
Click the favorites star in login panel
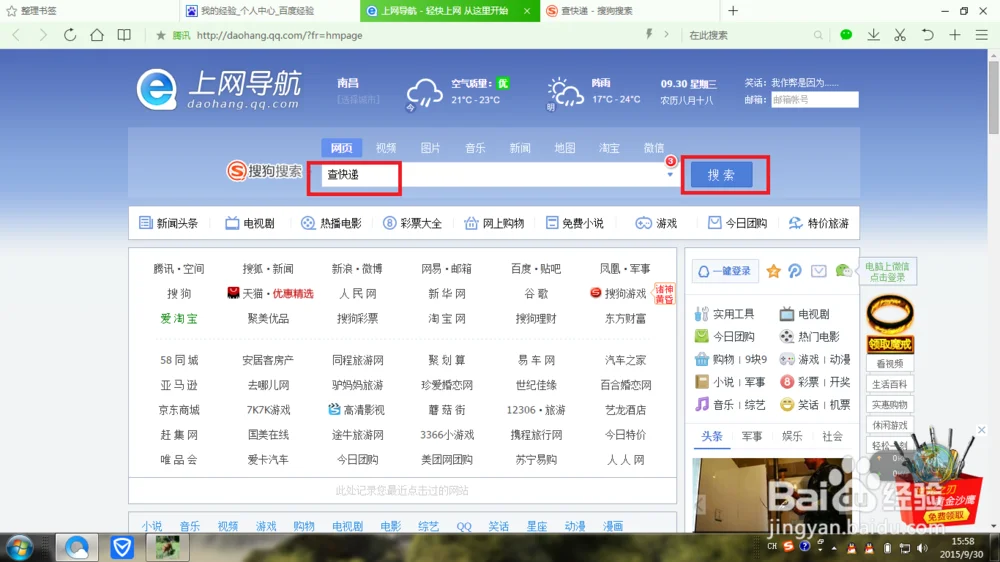coord(773,271)
